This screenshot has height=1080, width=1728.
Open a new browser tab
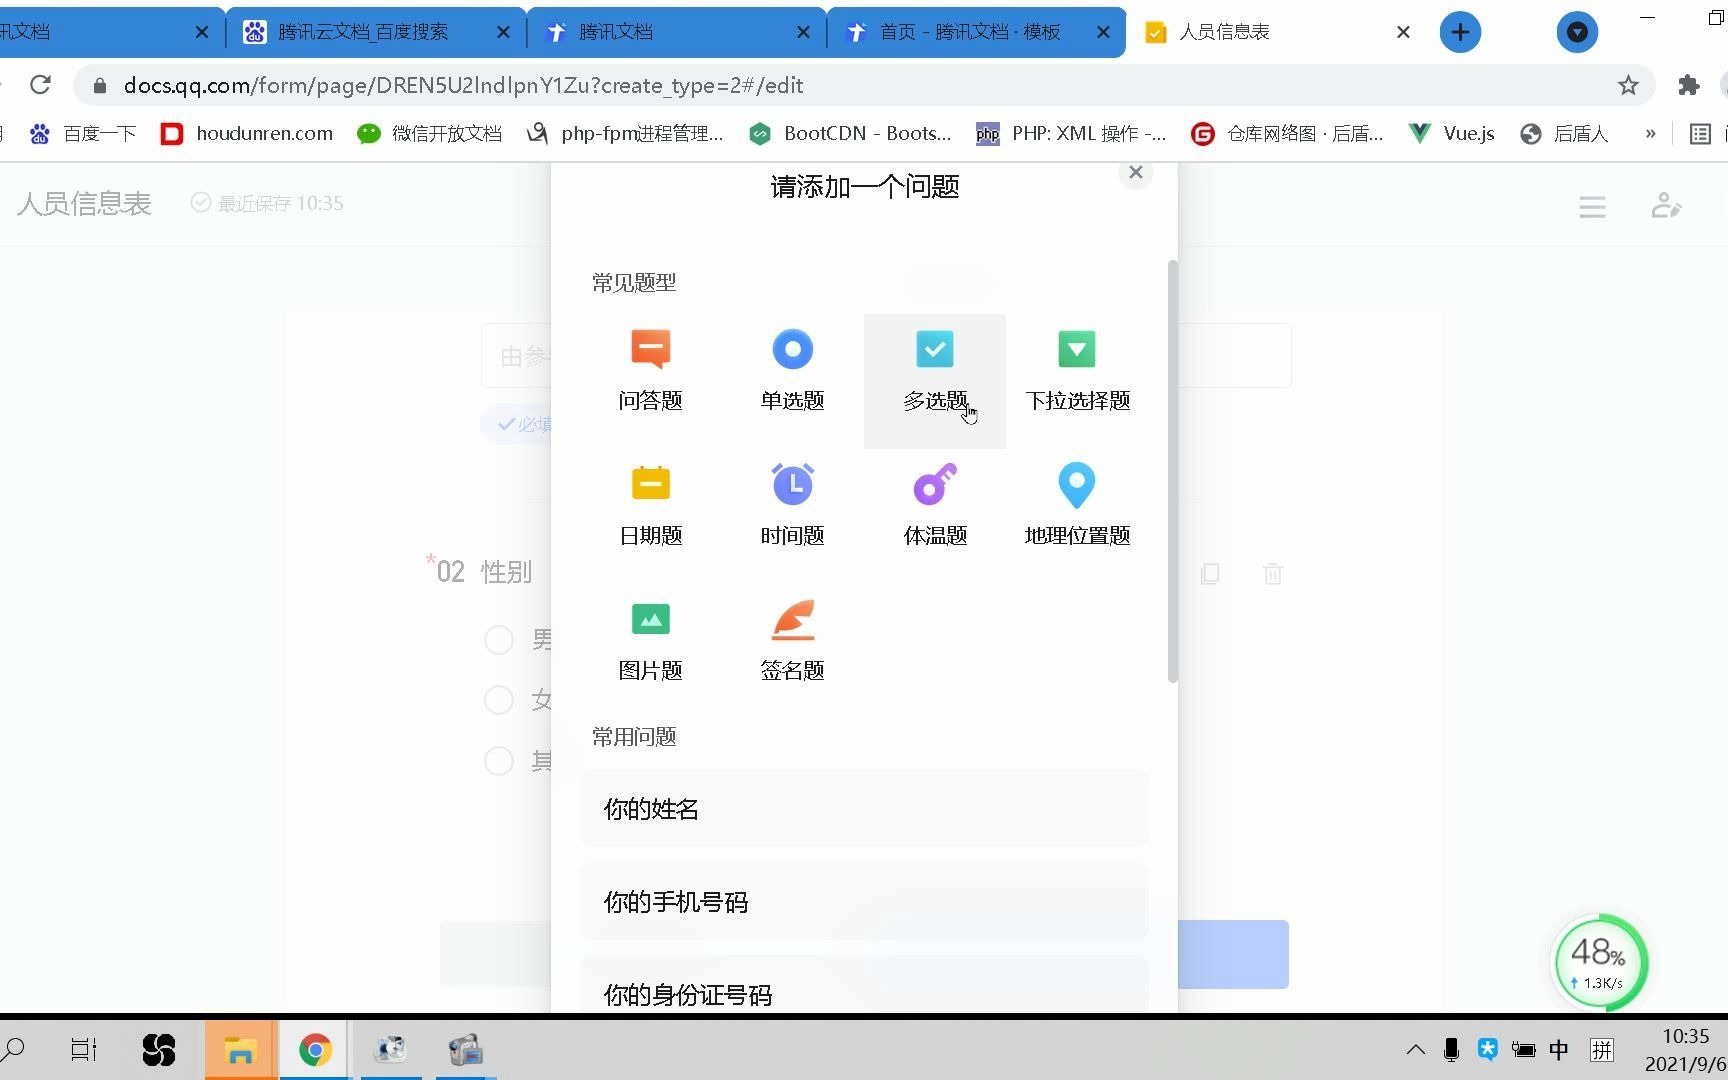coord(1460,32)
